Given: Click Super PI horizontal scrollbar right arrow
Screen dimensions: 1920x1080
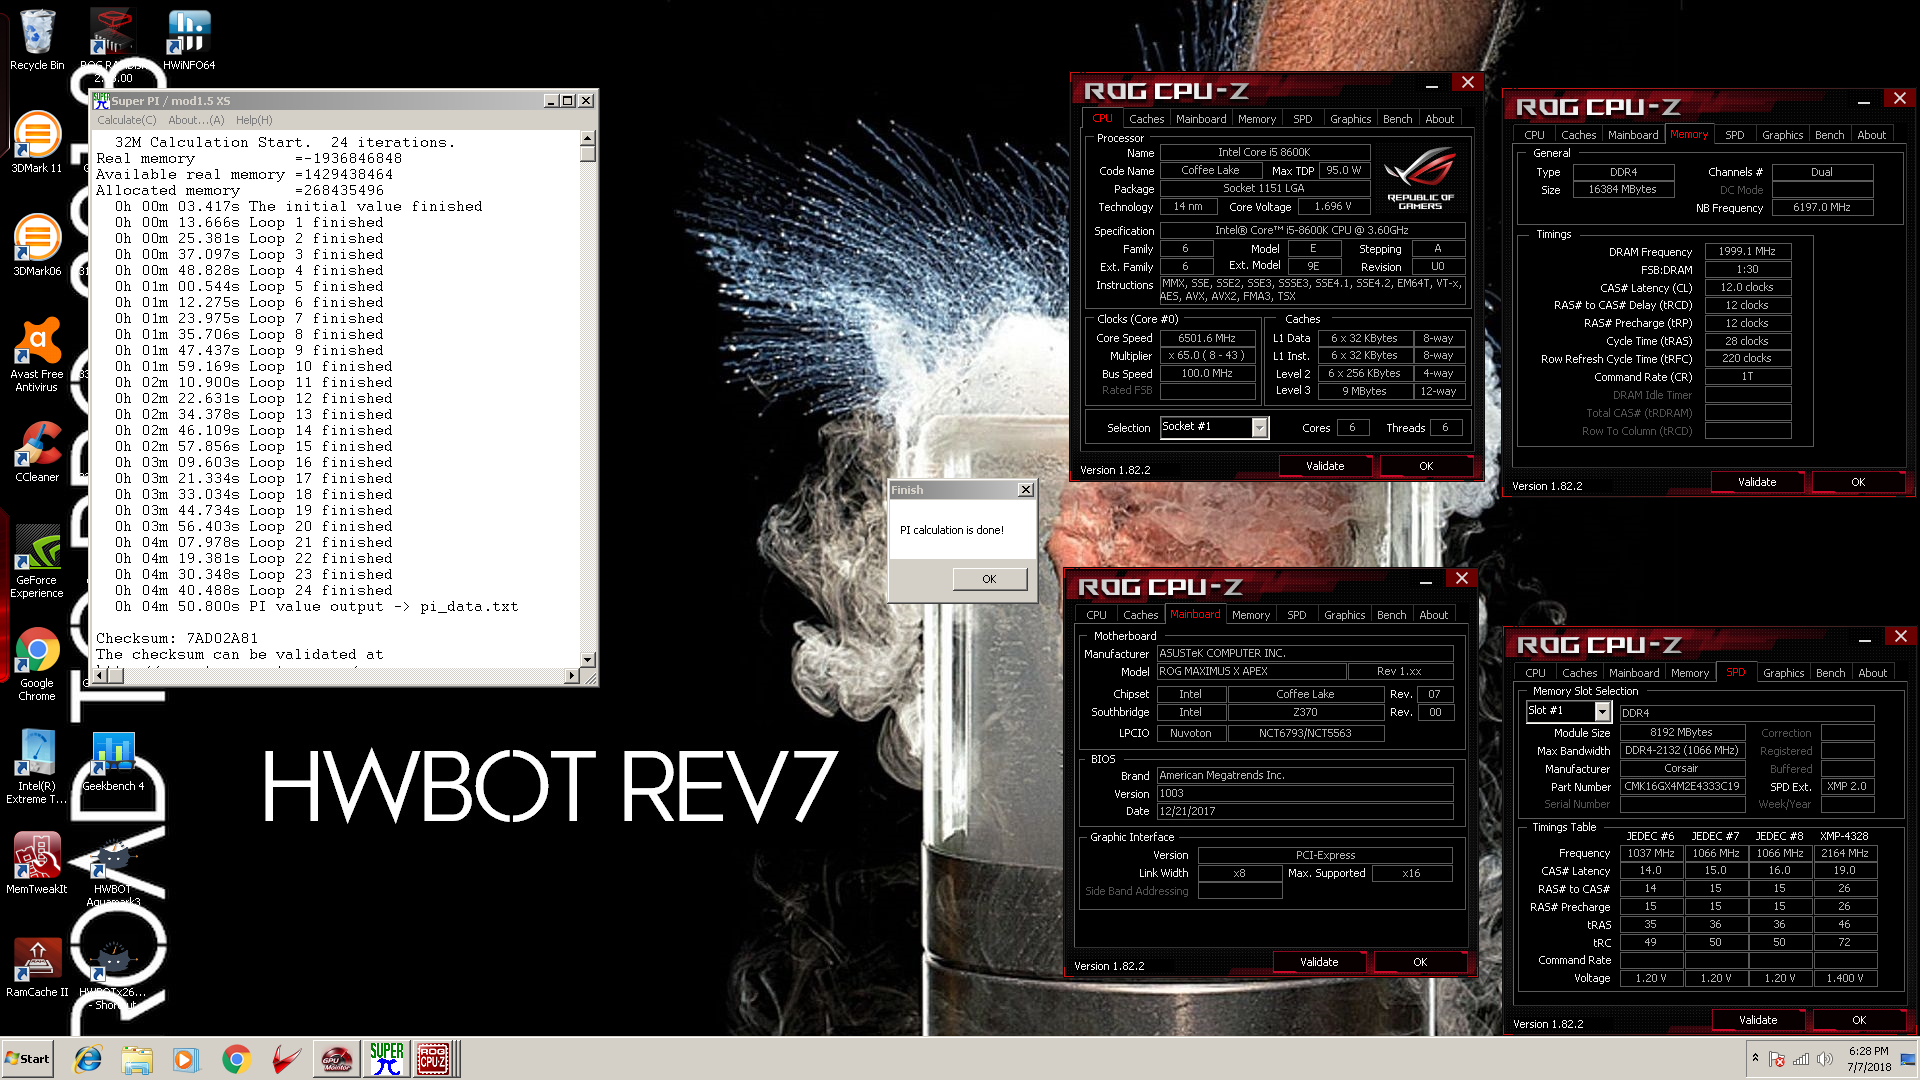Looking at the screenshot, I should point(571,676).
